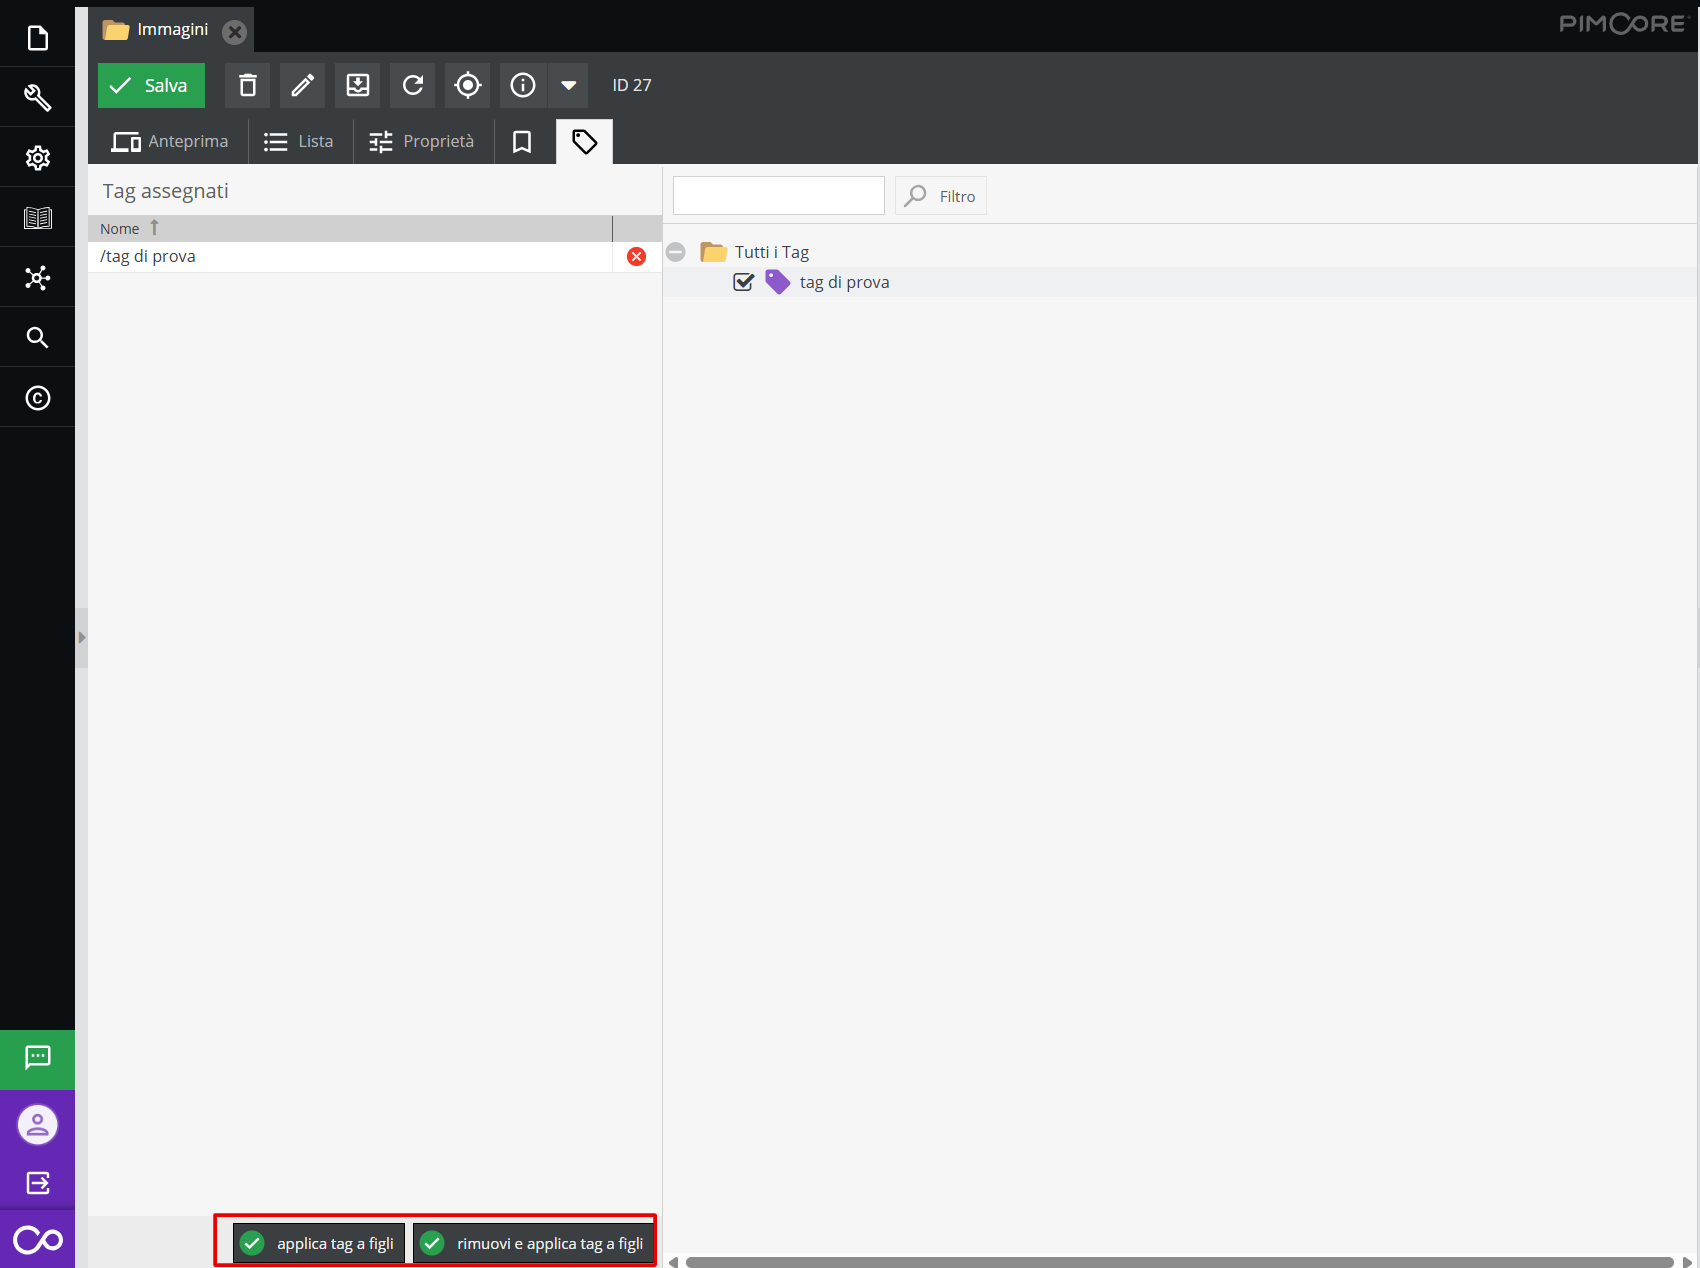Click 'rimuovi e applica tag a figli' button
Viewport: 1700px width, 1268px height.
pos(534,1243)
